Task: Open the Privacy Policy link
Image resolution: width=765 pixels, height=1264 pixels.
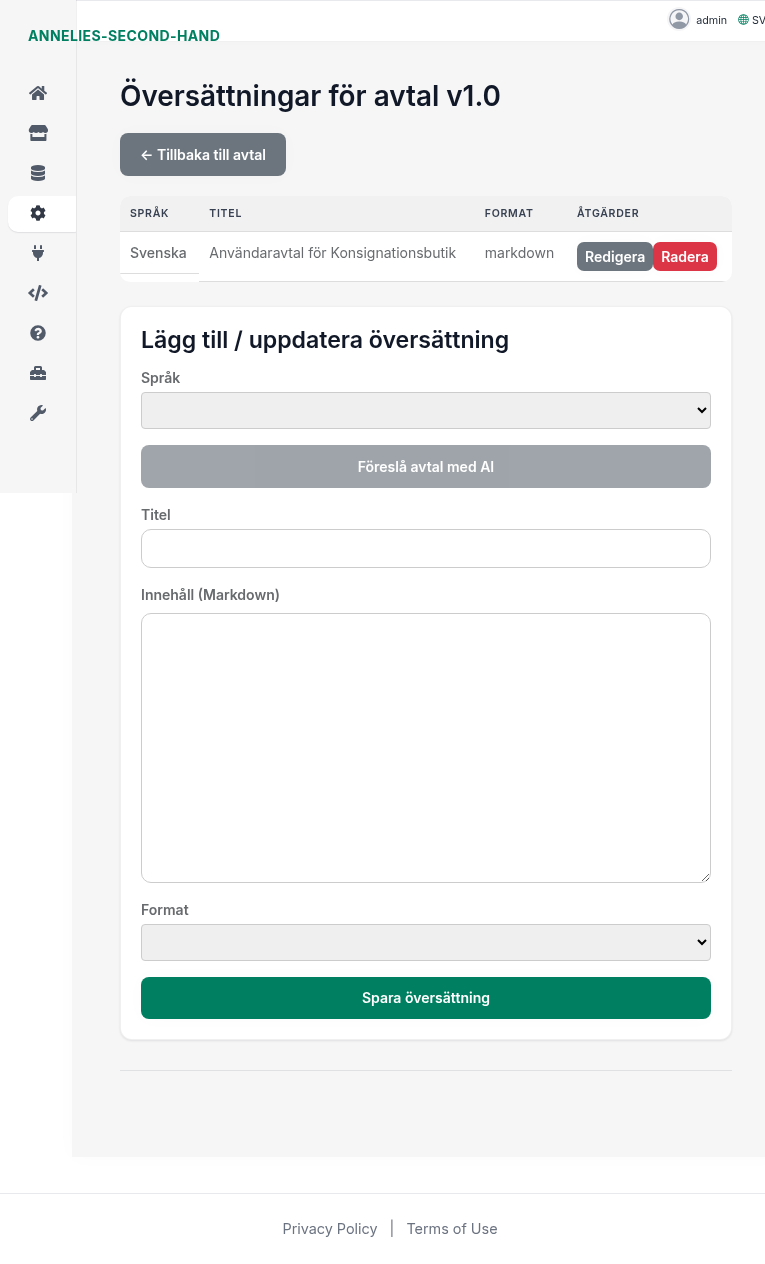Action: tap(330, 1228)
